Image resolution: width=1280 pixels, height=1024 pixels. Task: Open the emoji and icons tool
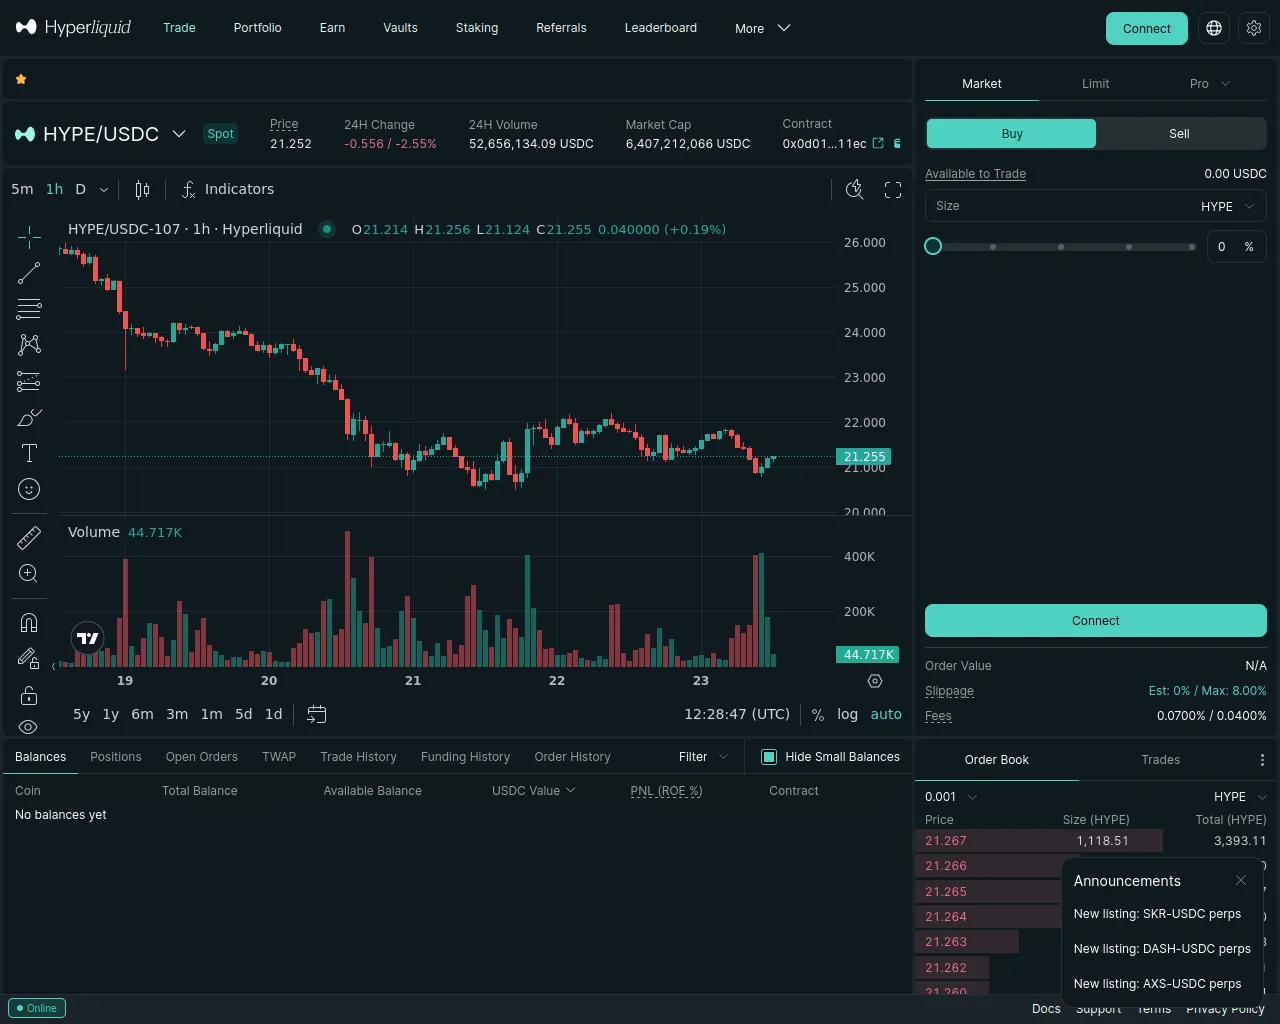pos(29,489)
